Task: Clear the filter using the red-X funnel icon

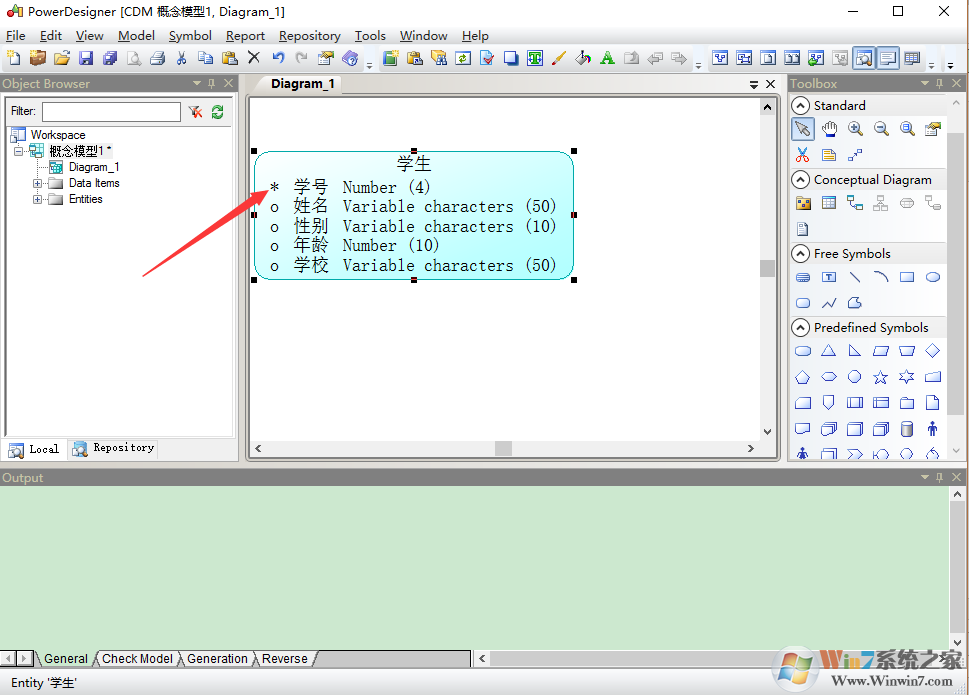Action: click(x=195, y=112)
